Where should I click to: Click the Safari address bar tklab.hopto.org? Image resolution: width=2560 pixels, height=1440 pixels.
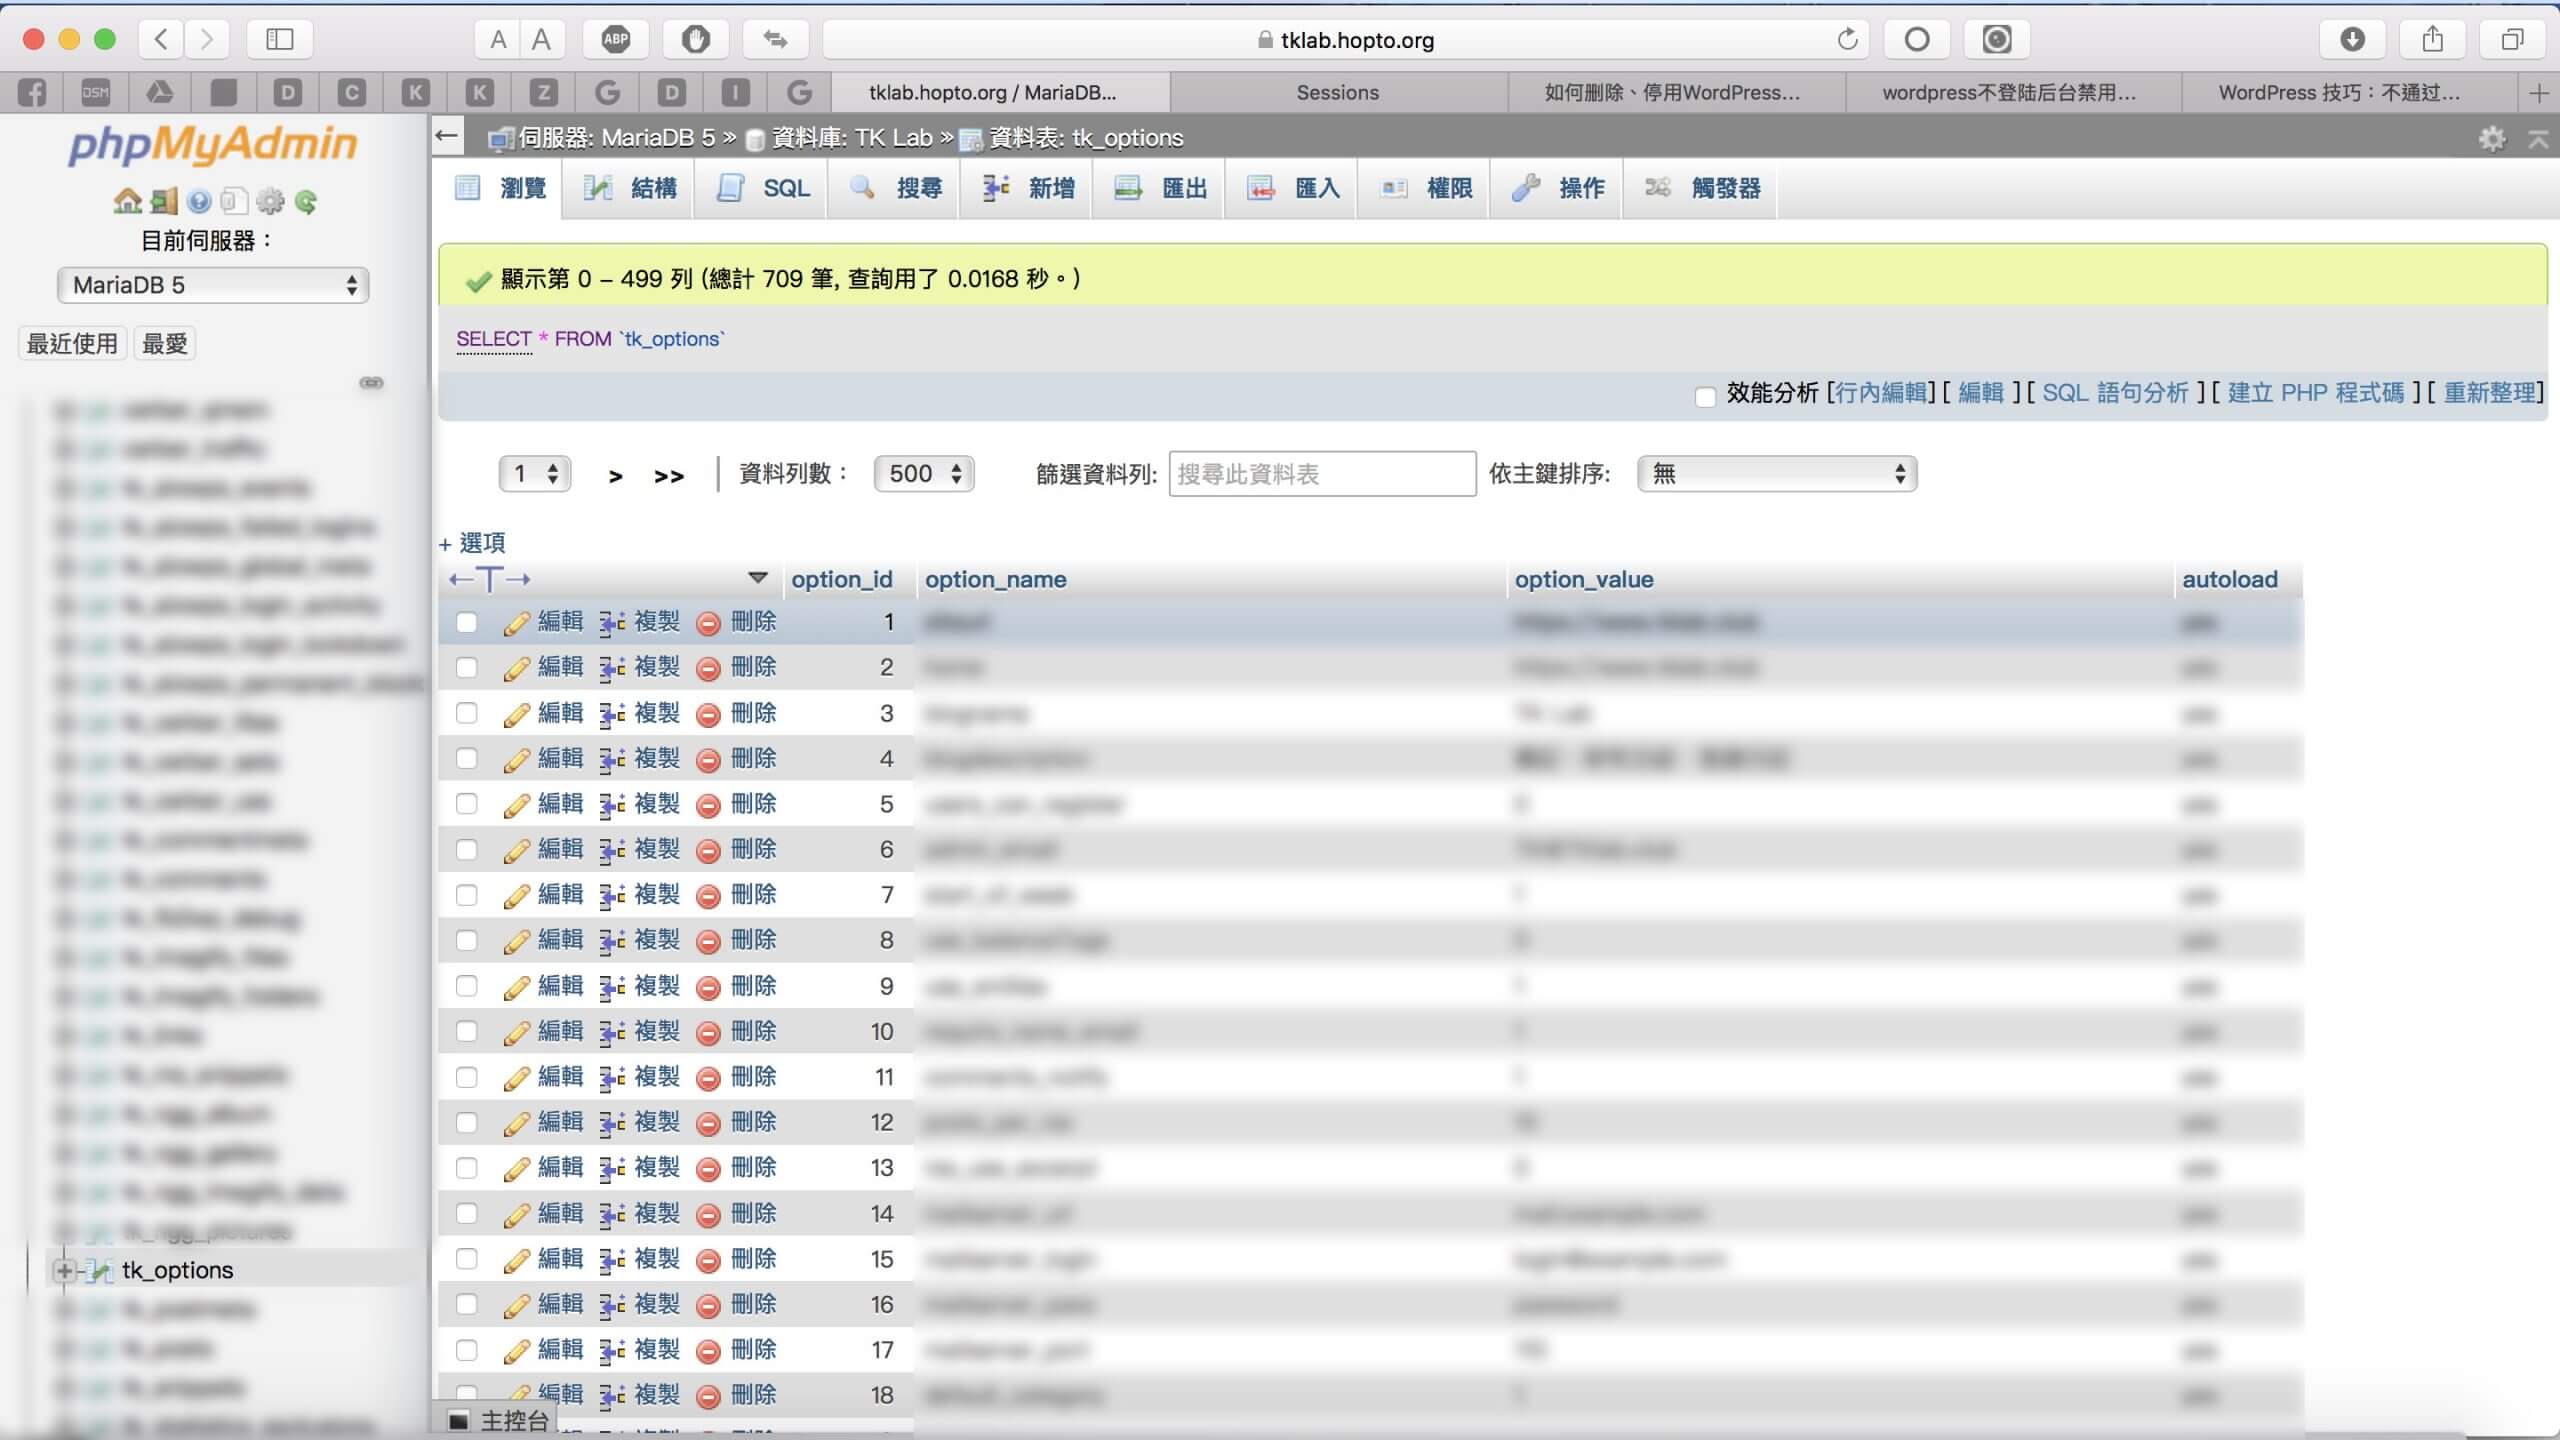(x=1345, y=40)
